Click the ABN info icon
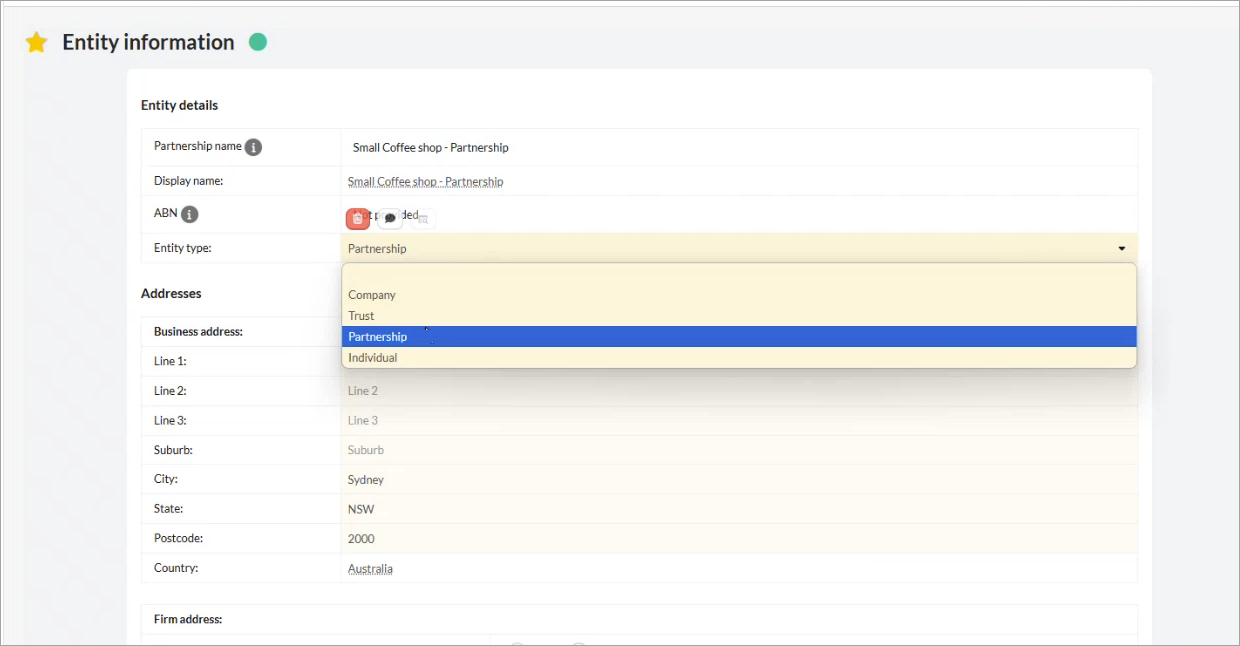This screenshot has height=646, width=1240. coord(189,214)
